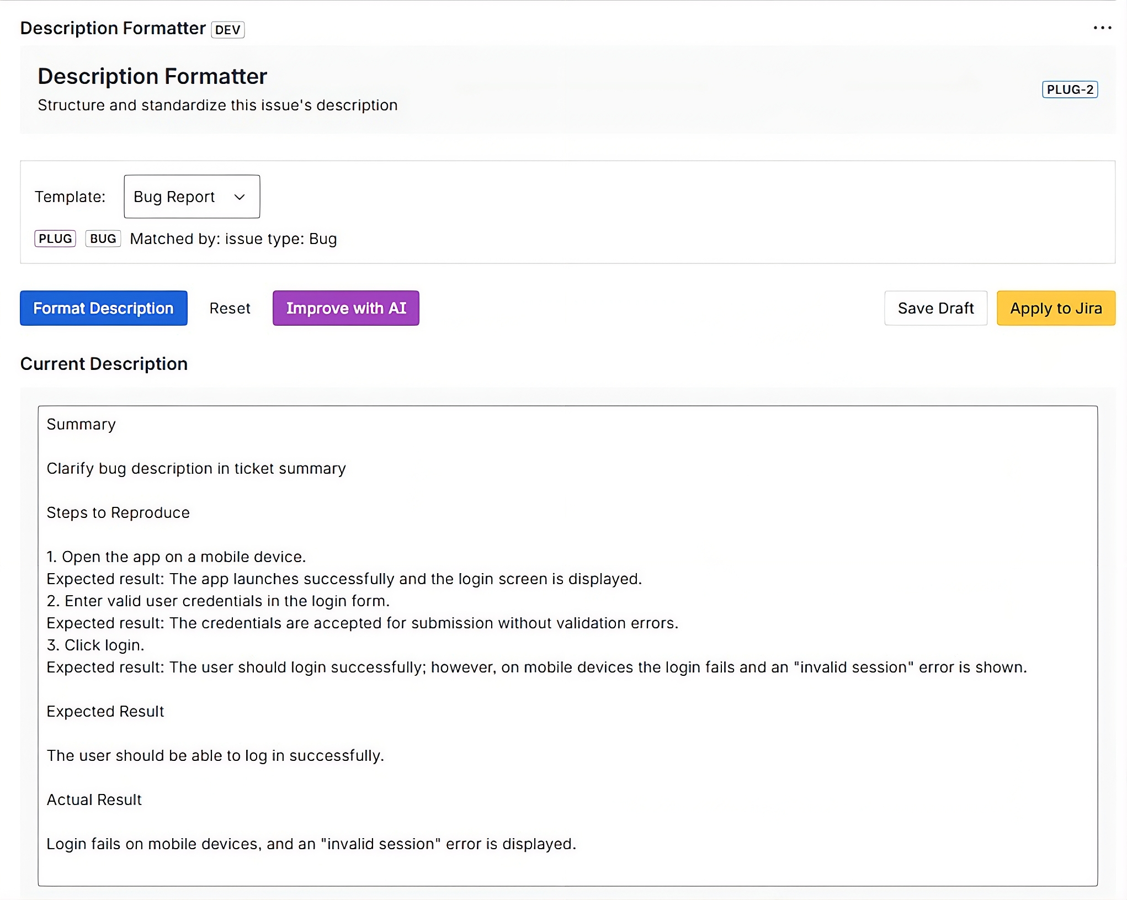Click the PLUG project tag
This screenshot has width=1127, height=900.
coord(55,238)
